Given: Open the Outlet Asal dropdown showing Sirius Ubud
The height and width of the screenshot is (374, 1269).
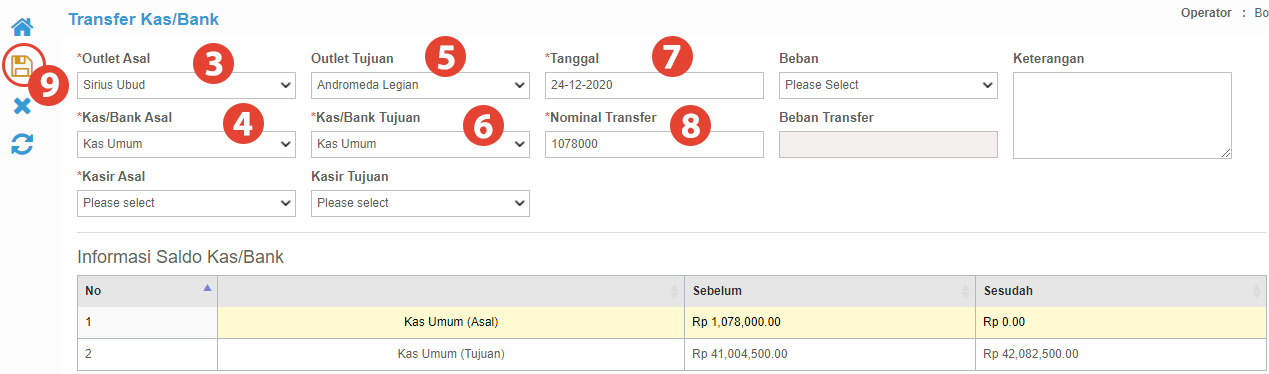Looking at the screenshot, I should click(x=186, y=85).
